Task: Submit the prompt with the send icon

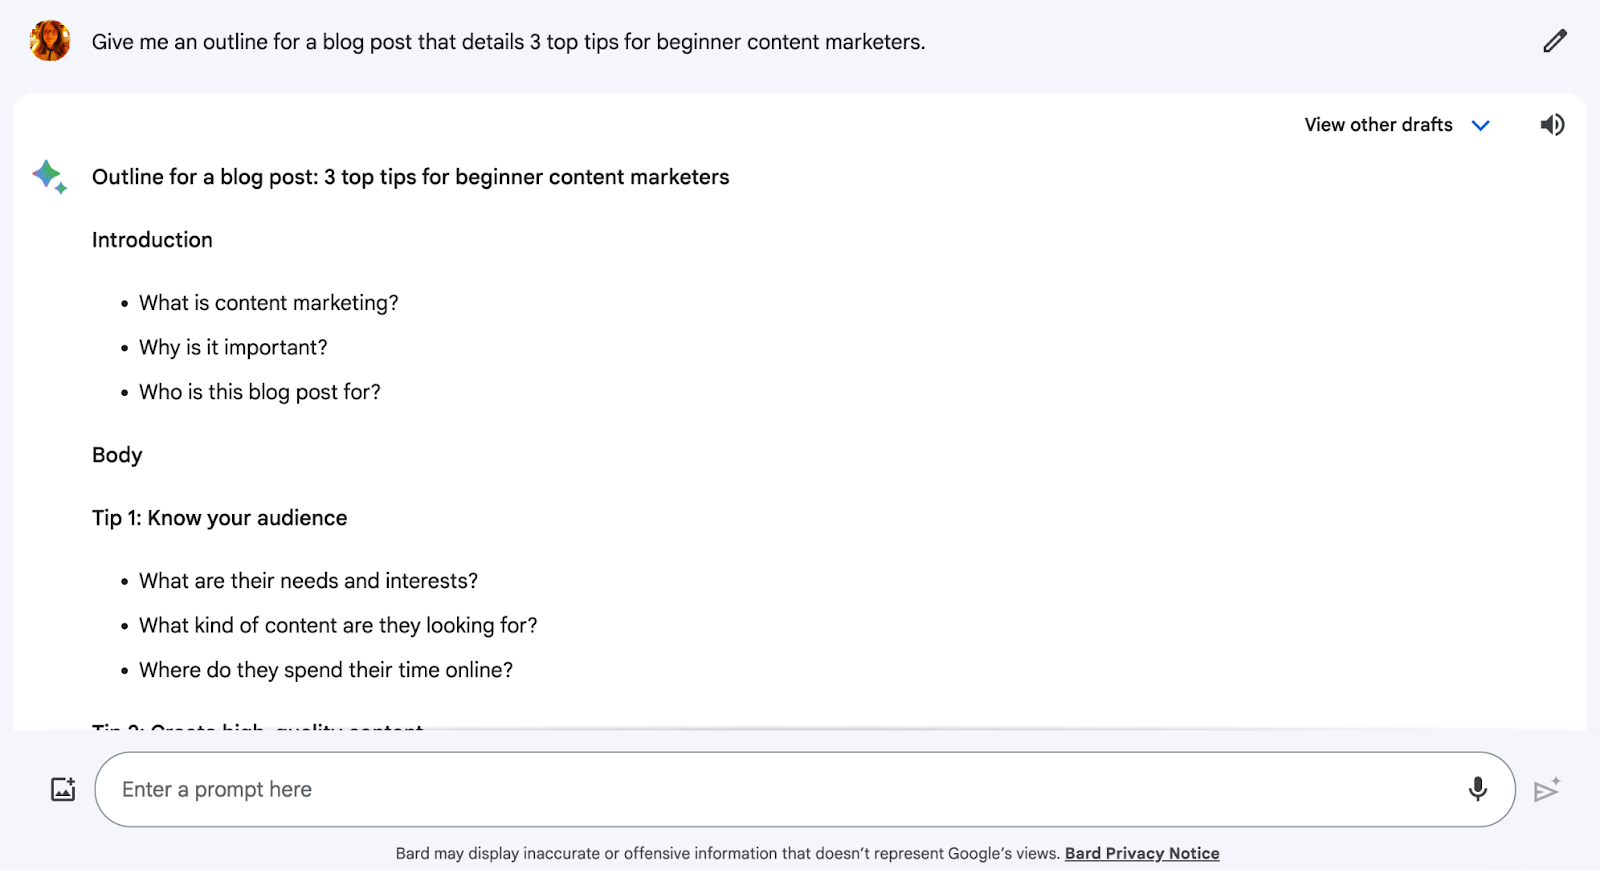Action: click(x=1546, y=789)
